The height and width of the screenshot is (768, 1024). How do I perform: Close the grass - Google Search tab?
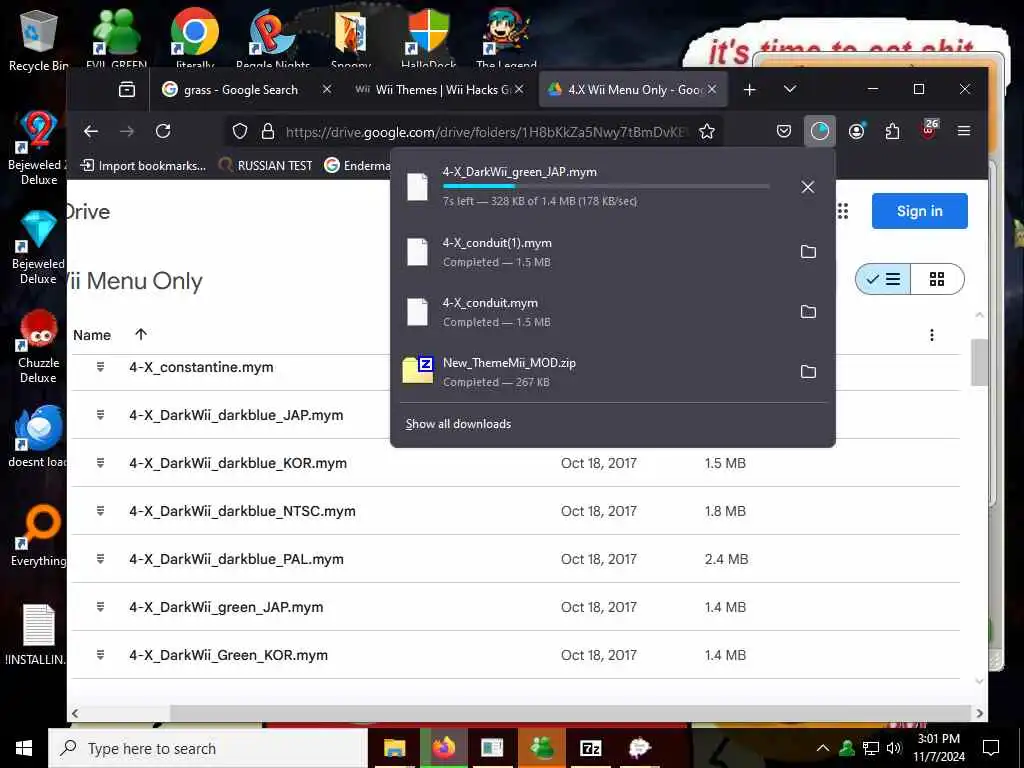point(327,89)
